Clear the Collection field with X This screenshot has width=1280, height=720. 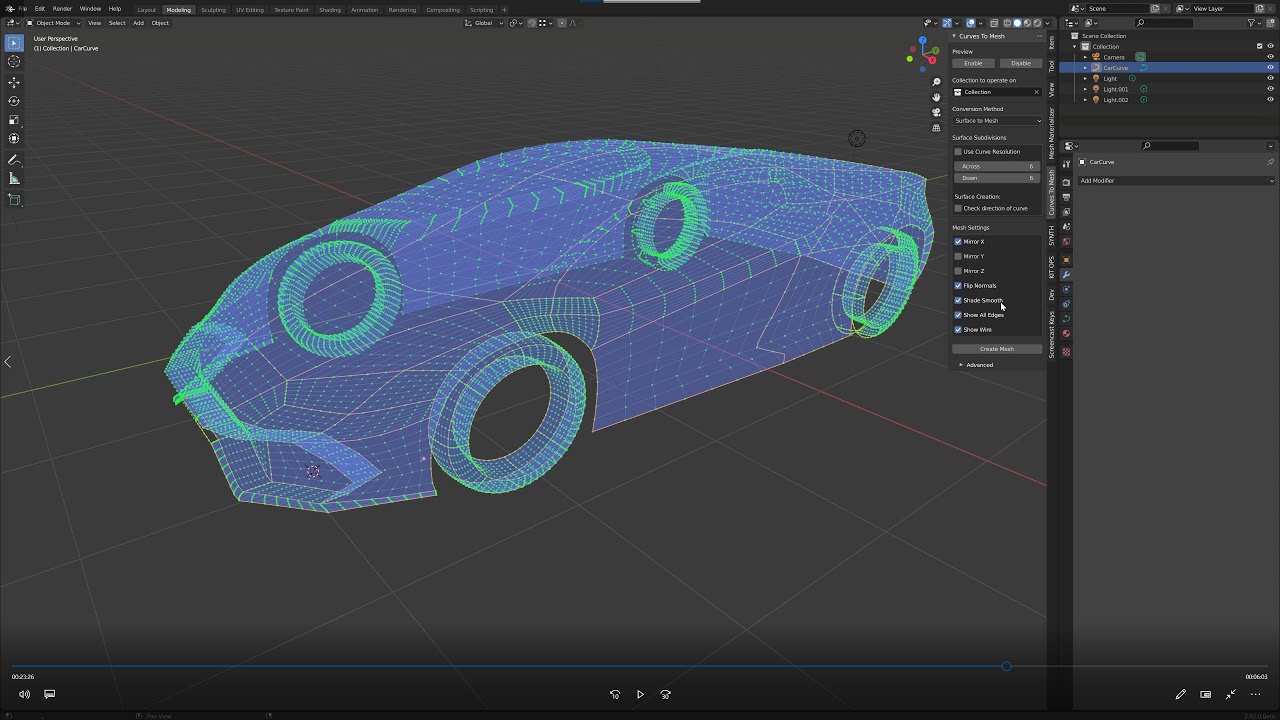point(1036,92)
